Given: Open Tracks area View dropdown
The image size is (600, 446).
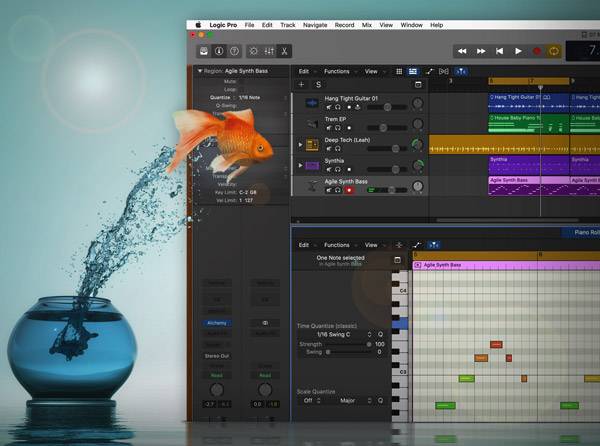Looking at the screenshot, I should pyautogui.click(x=375, y=72).
